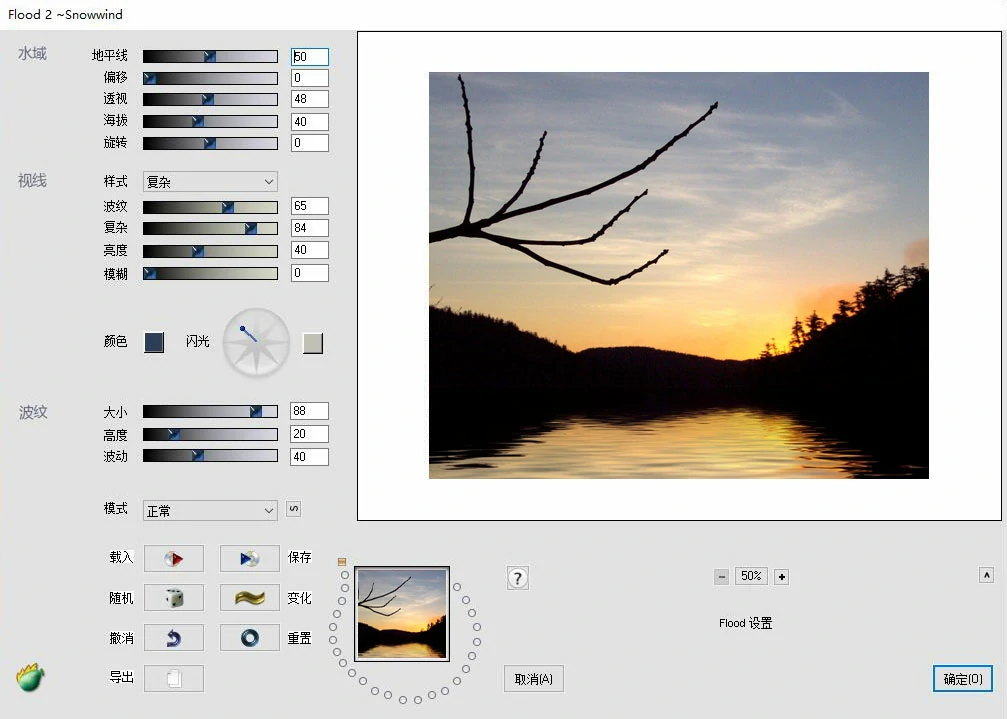Click the 海拔 altitude slider
The height and width of the screenshot is (719, 1007).
210,121
